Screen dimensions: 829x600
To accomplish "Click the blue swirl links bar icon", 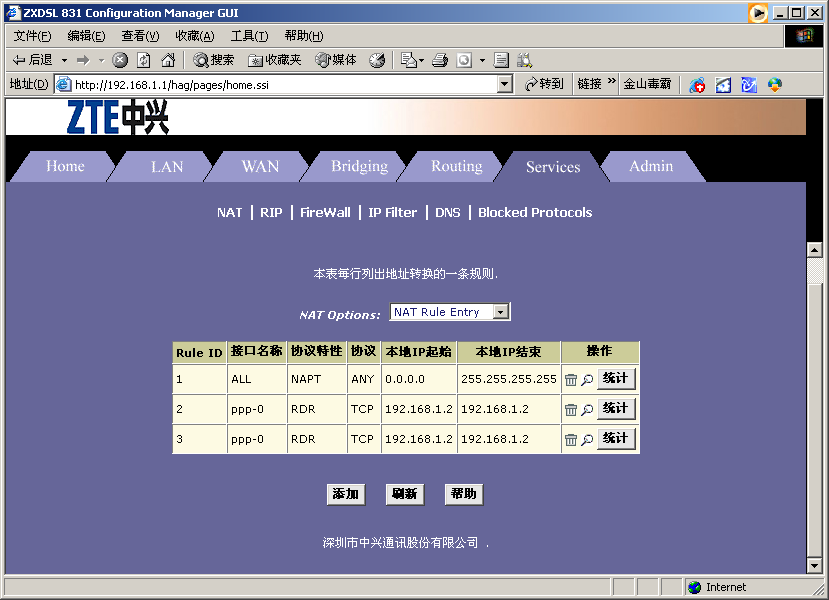I will pyautogui.click(x=749, y=85).
